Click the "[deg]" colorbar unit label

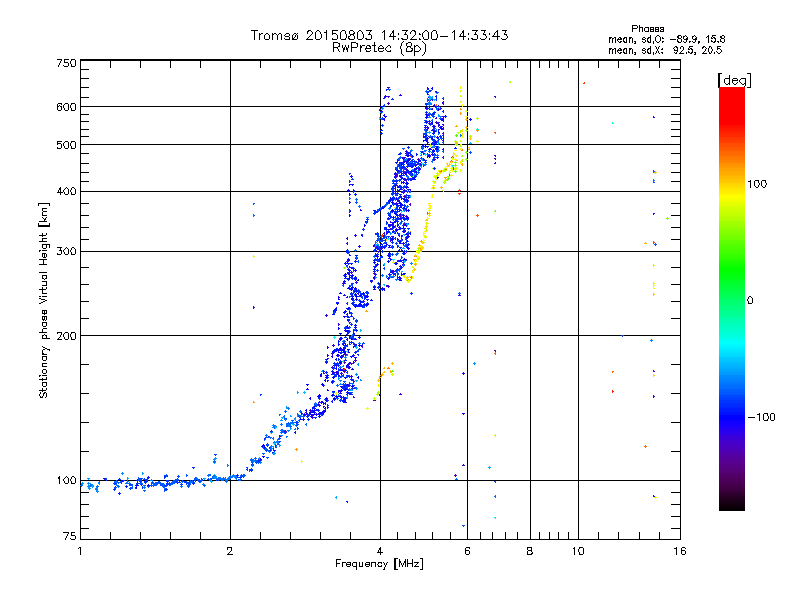coord(734,80)
